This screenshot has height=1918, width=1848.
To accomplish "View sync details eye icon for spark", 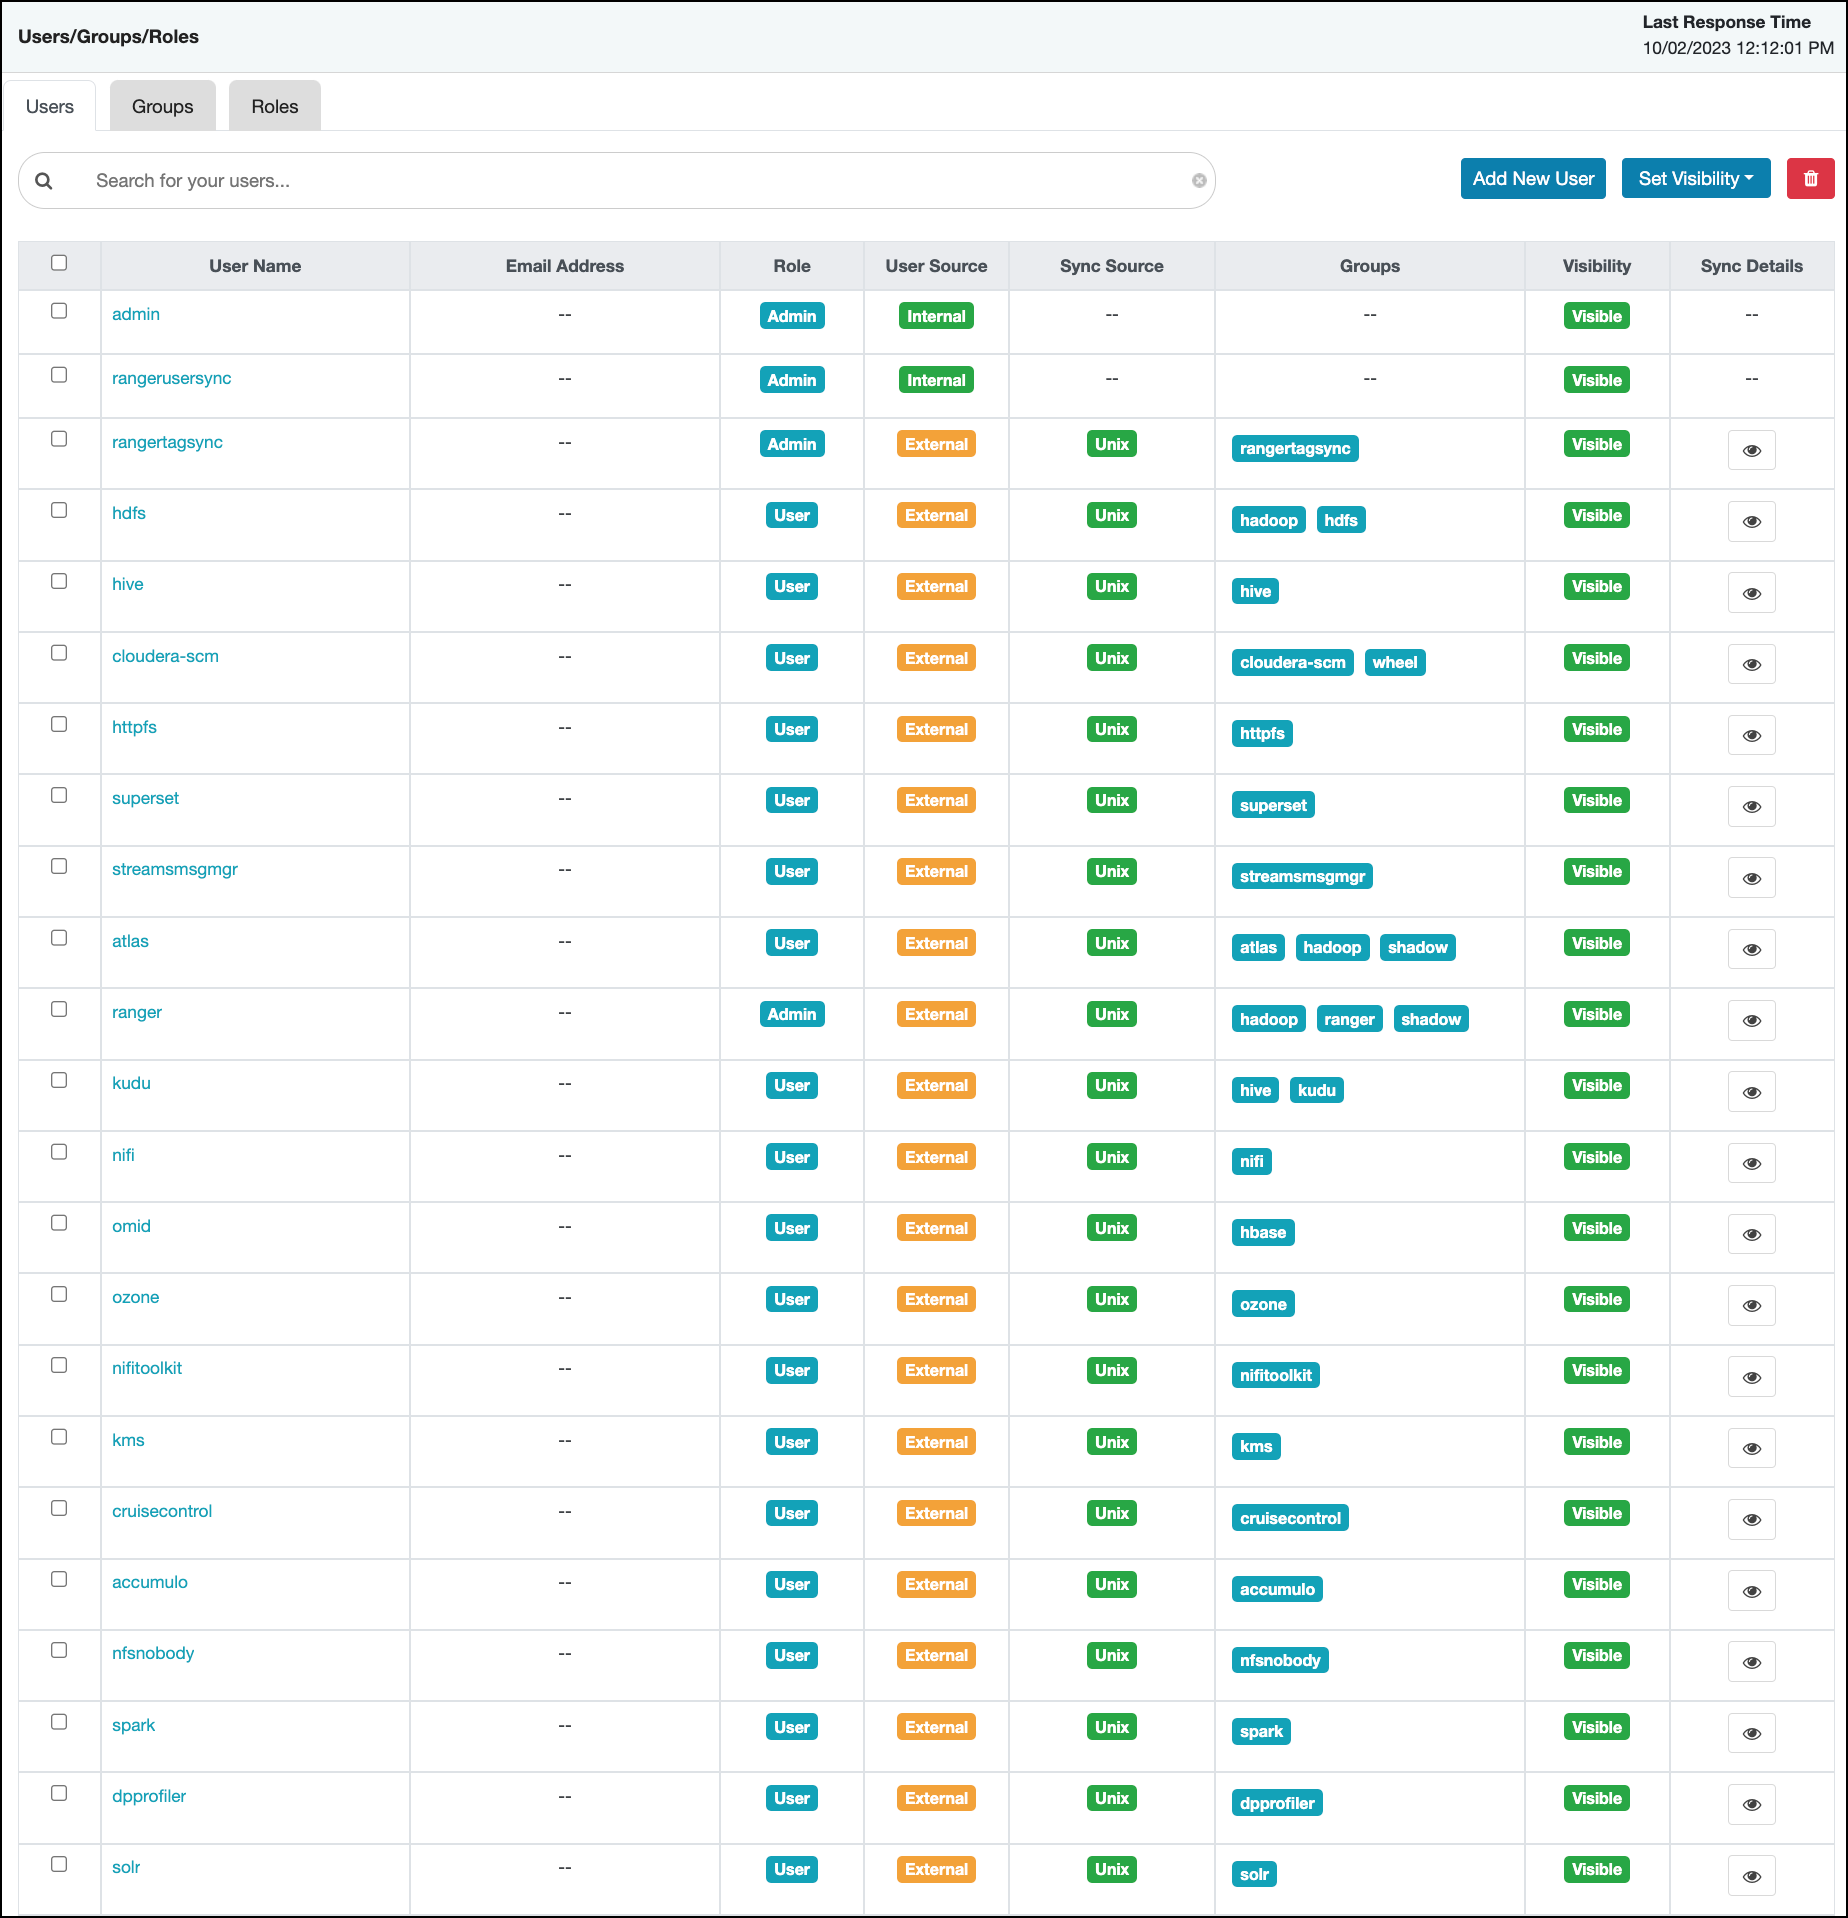I will [x=1751, y=1734].
